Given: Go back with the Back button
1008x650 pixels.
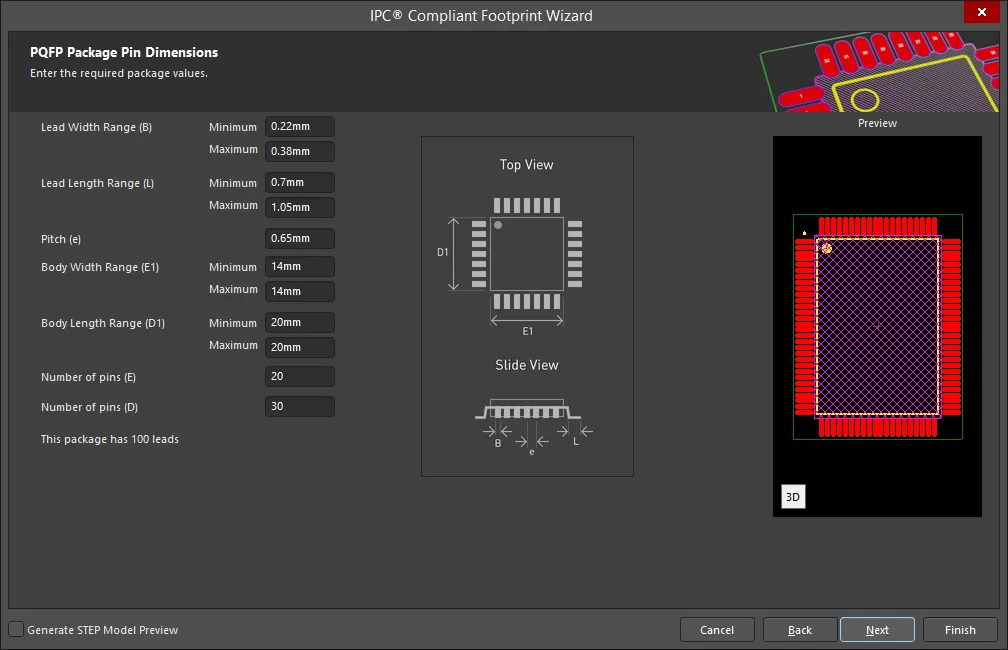Looking at the screenshot, I should tap(800, 630).
